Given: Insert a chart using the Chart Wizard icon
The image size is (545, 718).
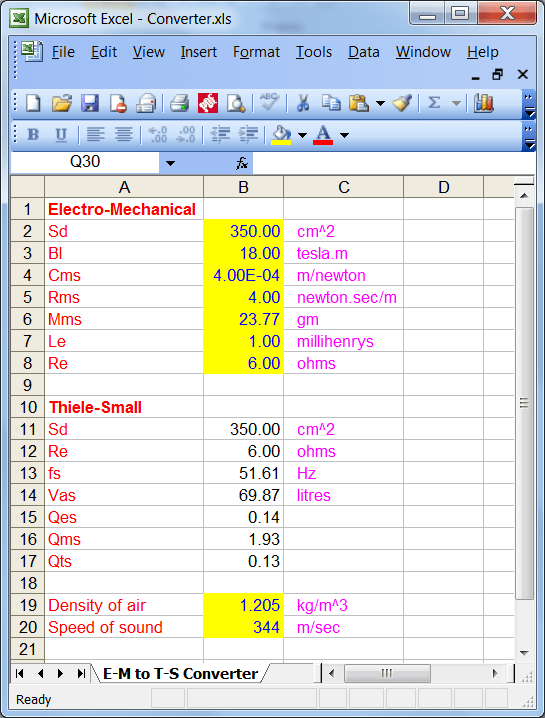Looking at the screenshot, I should click(484, 103).
